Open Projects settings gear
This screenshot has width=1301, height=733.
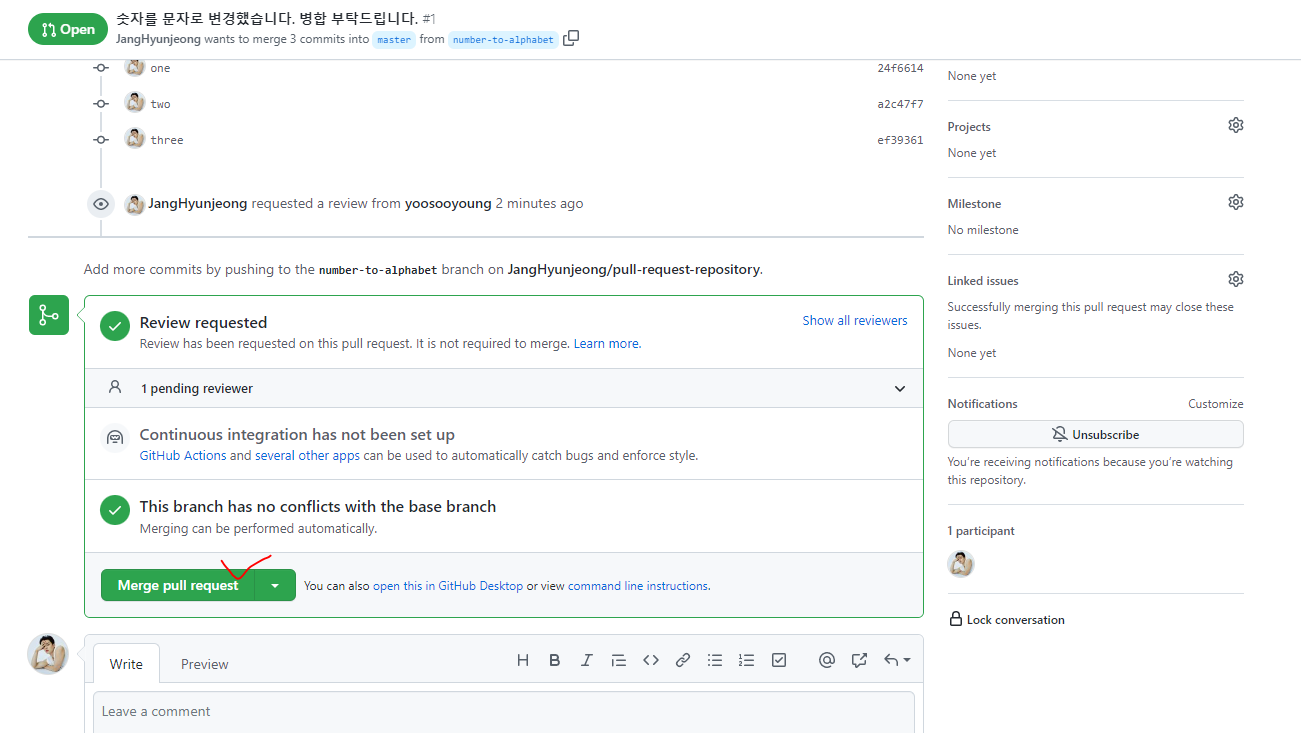[1236, 125]
